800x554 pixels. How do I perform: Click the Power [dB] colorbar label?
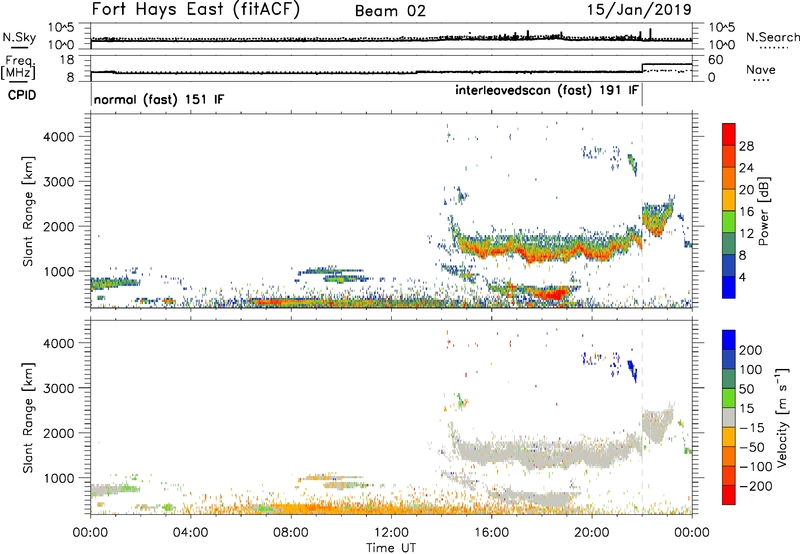point(764,211)
